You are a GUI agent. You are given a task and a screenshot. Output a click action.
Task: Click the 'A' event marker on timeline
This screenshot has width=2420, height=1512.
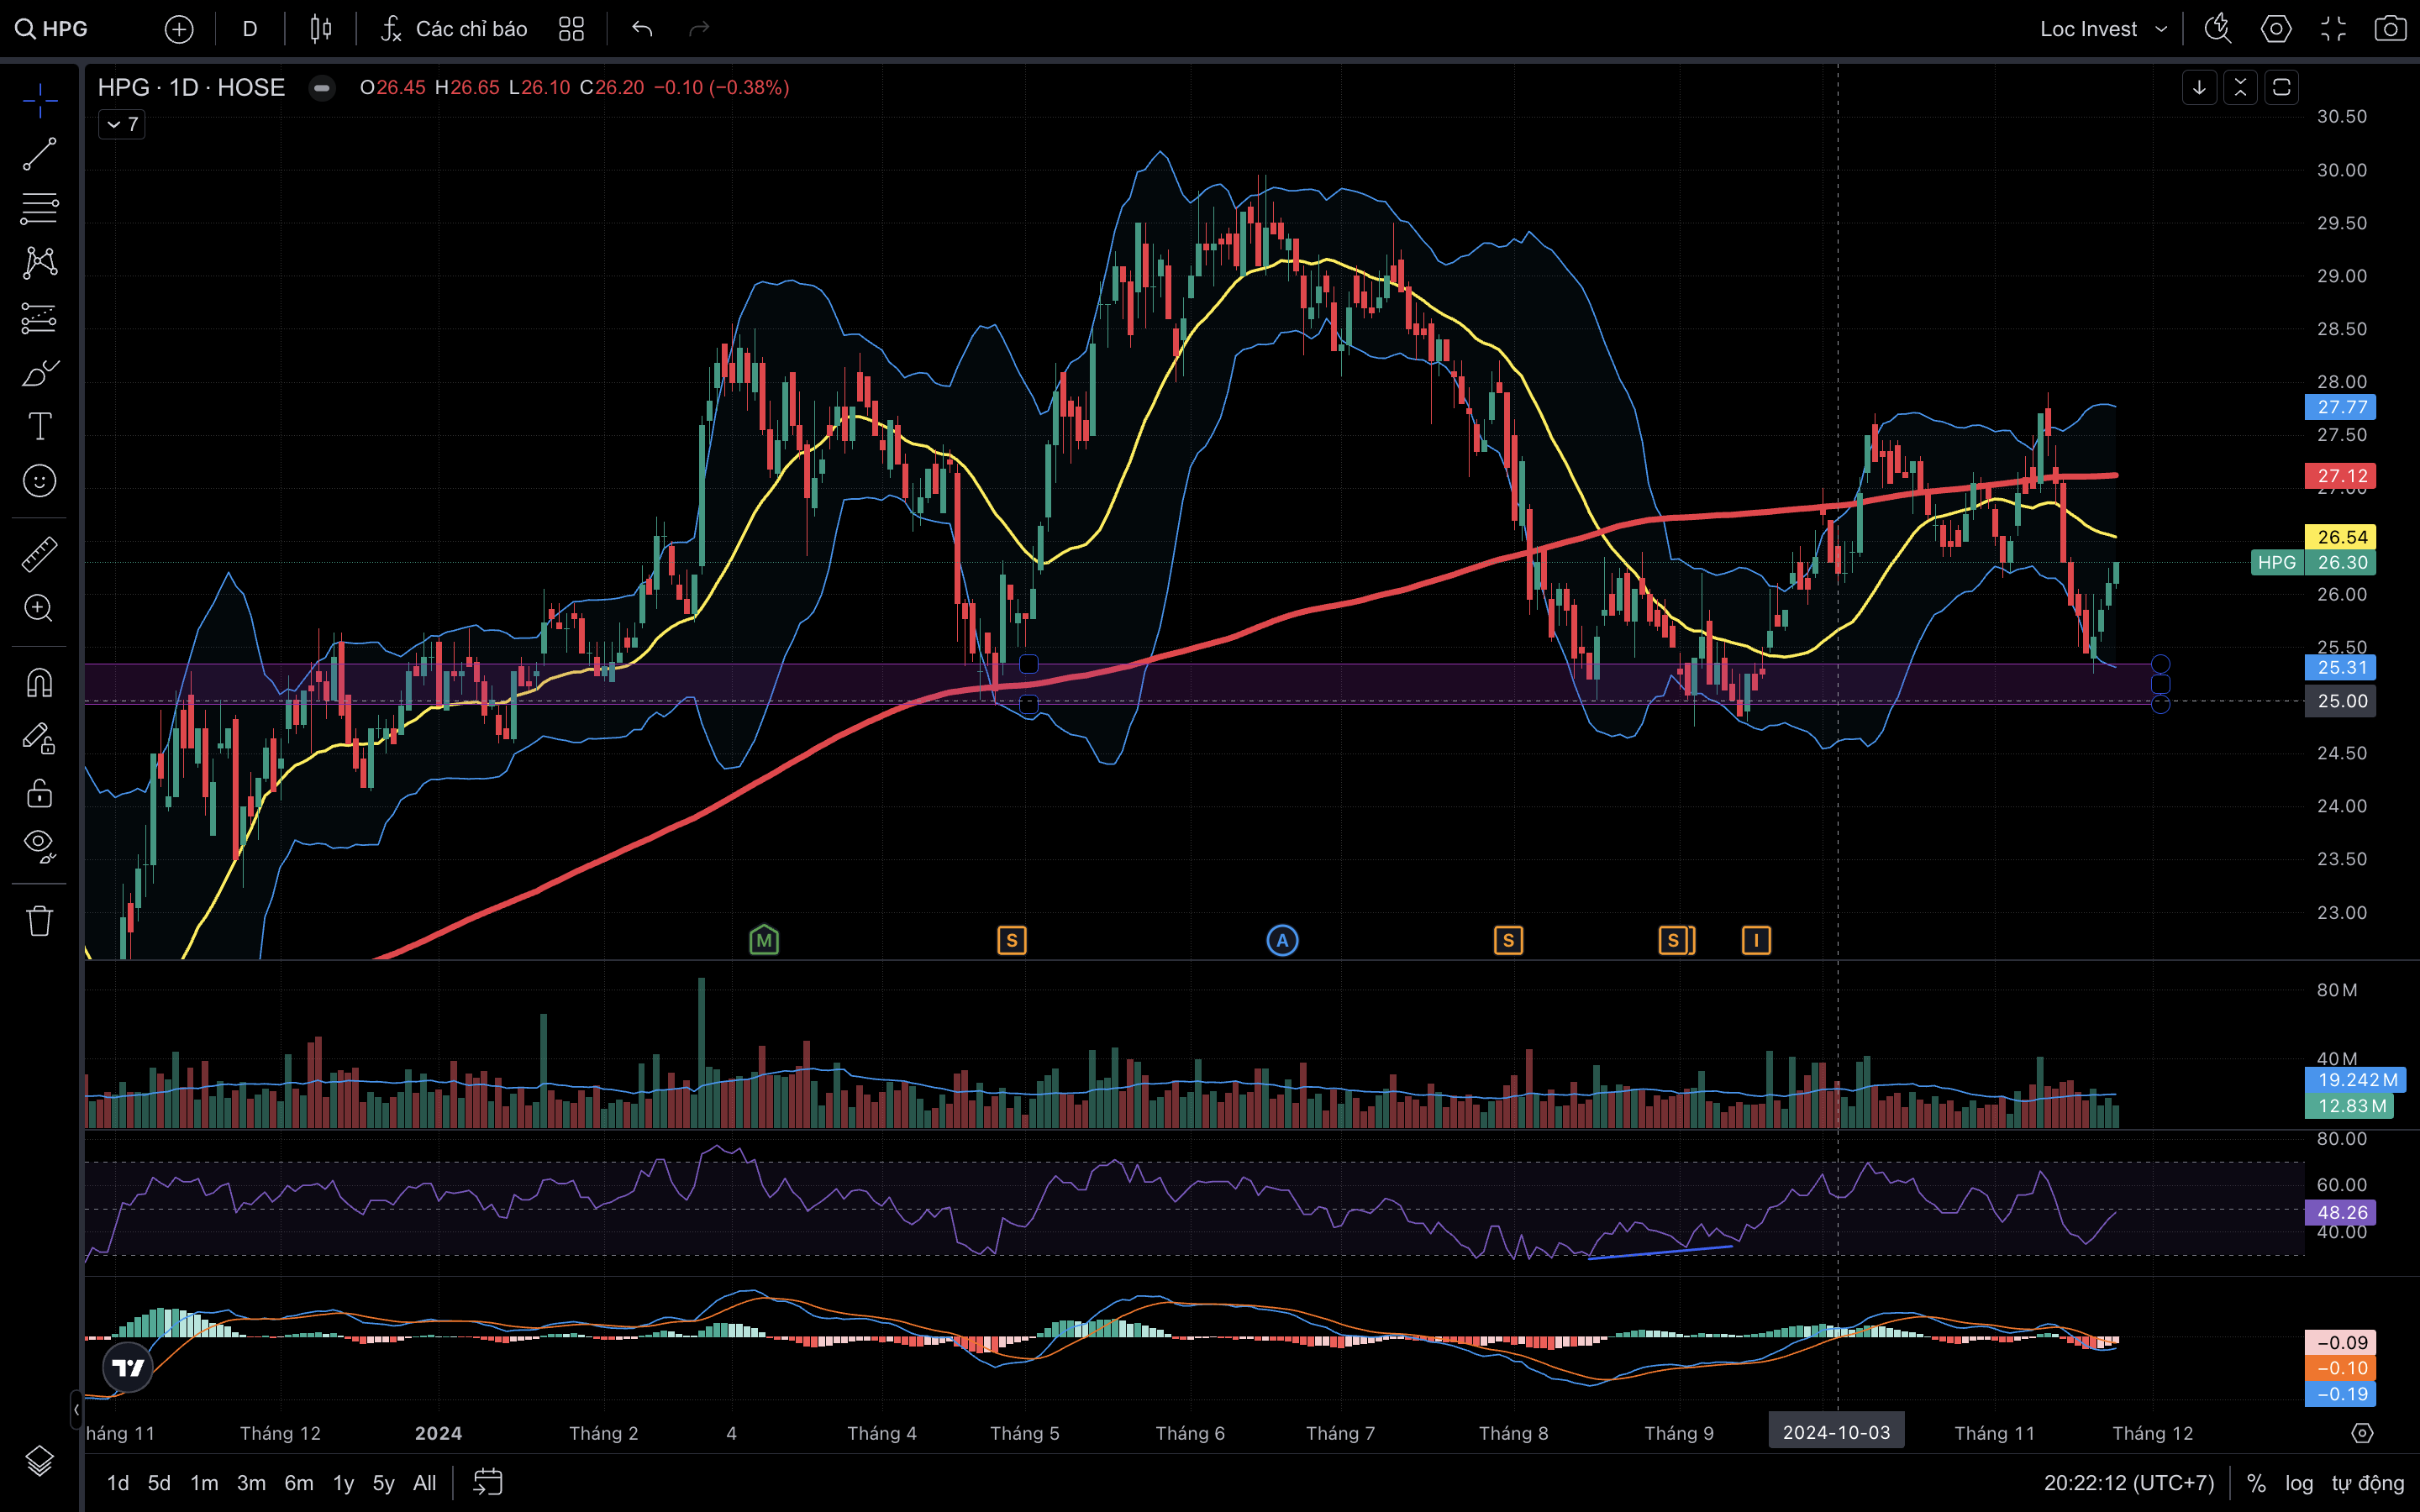point(1282,940)
